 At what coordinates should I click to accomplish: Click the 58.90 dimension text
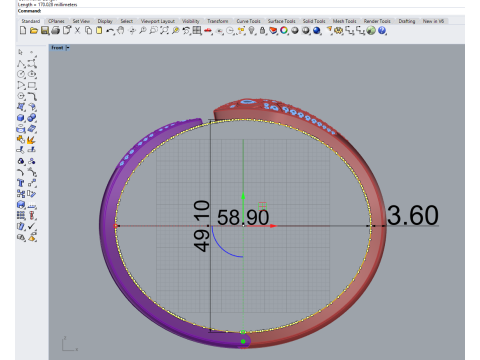[x=243, y=217]
